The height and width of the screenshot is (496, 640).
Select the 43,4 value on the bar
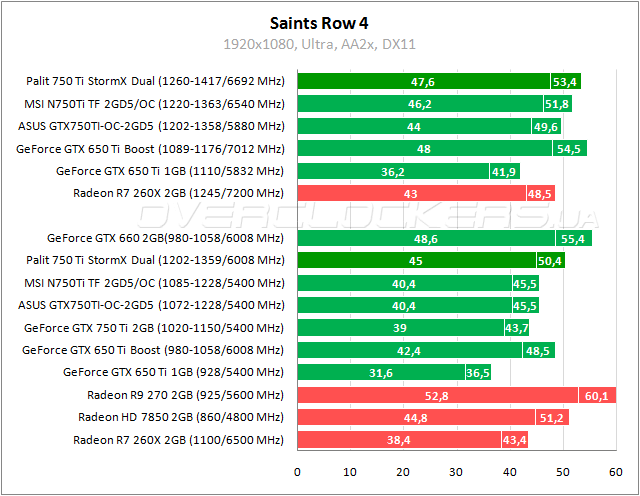pos(515,440)
